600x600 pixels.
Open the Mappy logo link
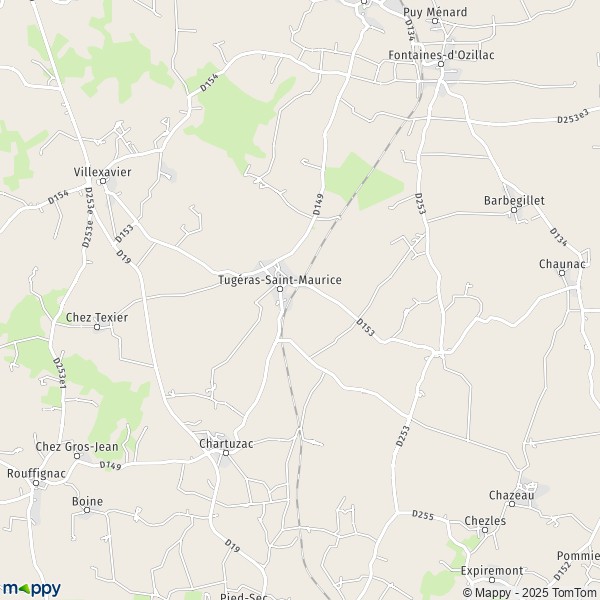coord(32,589)
